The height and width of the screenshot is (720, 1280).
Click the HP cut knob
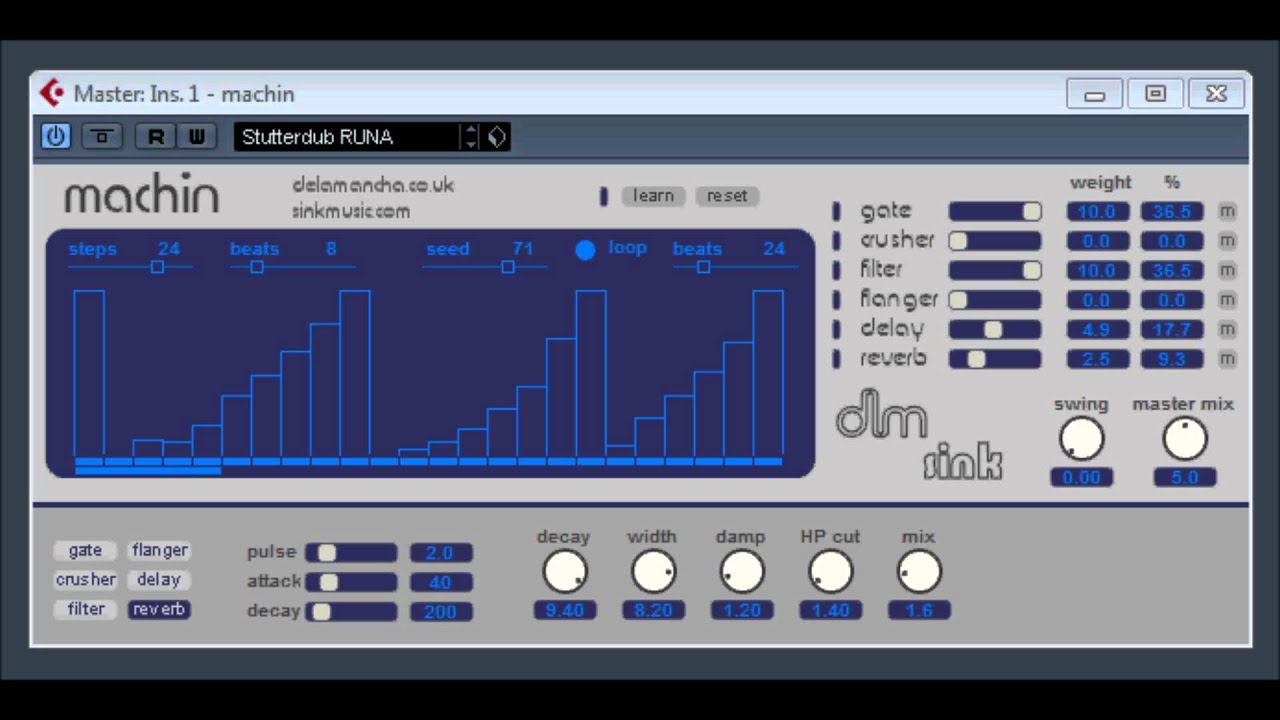pyautogui.click(x=830, y=572)
